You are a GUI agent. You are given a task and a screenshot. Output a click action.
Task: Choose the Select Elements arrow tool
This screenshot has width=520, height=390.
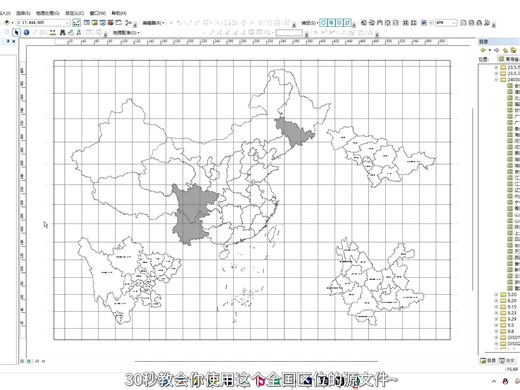[16, 32]
